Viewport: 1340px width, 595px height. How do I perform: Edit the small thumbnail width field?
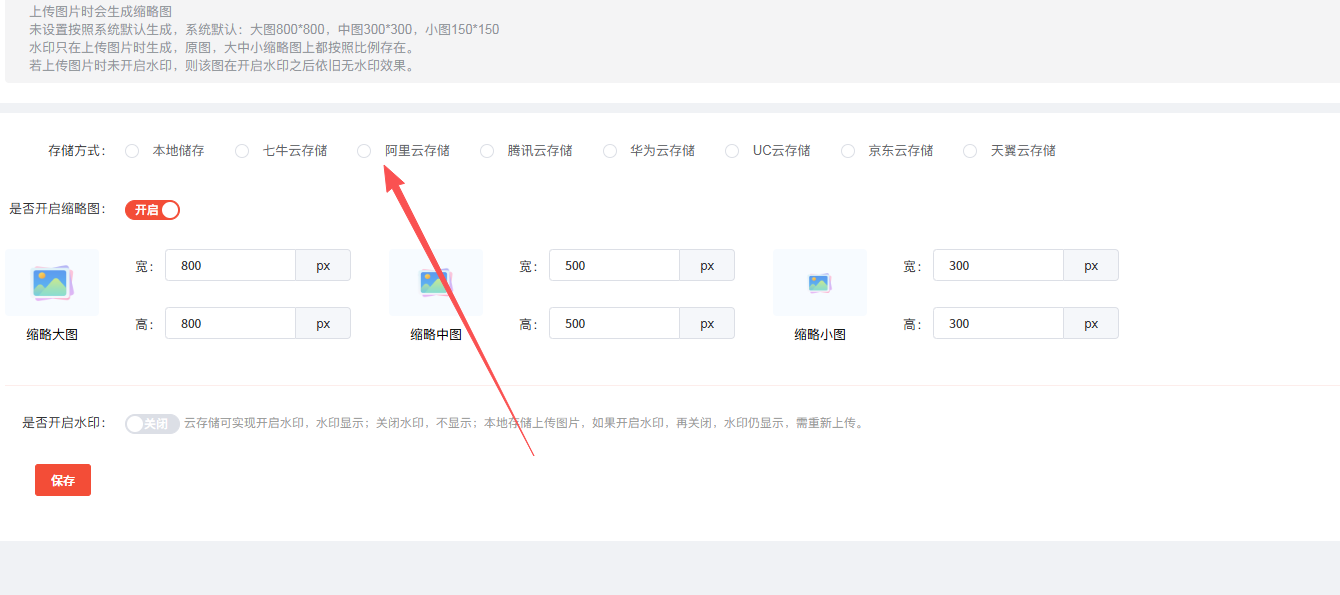pos(998,266)
